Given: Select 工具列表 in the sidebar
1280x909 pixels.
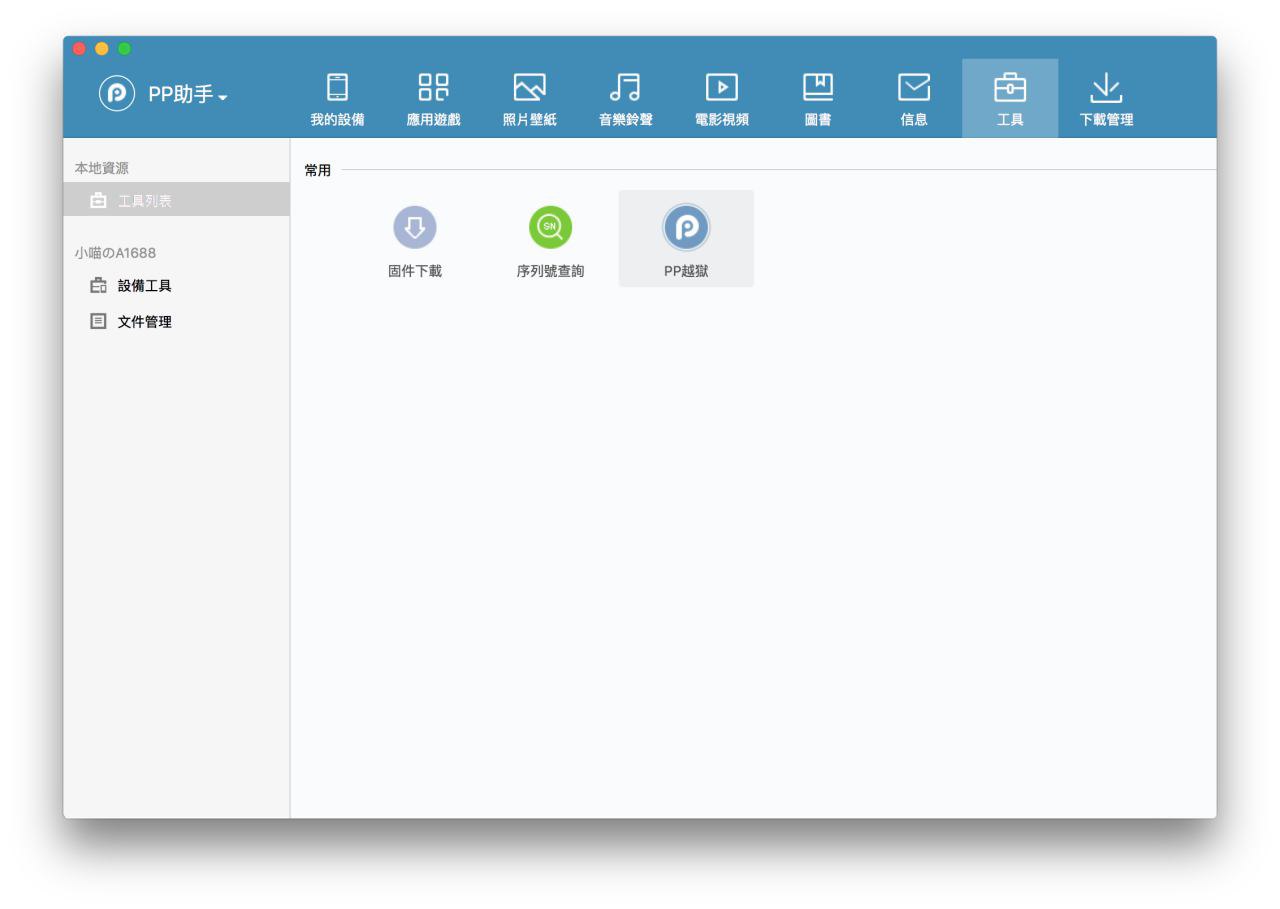Looking at the screenshot, I should pyautogui.click(x=145, y=200).
